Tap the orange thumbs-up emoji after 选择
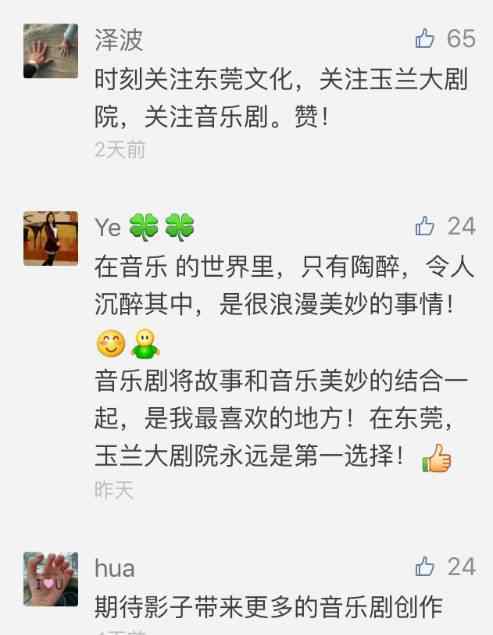The height and width of the screenshot is (635, 493). (x=436, y=458)
